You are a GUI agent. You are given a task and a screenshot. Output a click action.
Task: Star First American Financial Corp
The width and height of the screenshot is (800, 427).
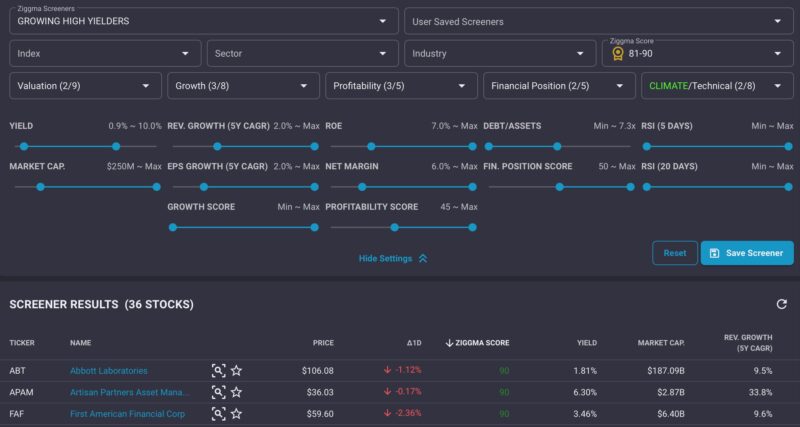(x=236, y=414)
